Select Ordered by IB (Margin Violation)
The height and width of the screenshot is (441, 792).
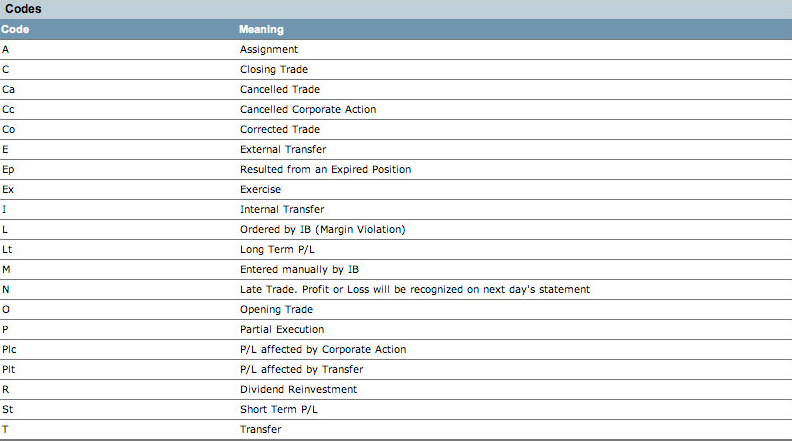tap(322, 229)
